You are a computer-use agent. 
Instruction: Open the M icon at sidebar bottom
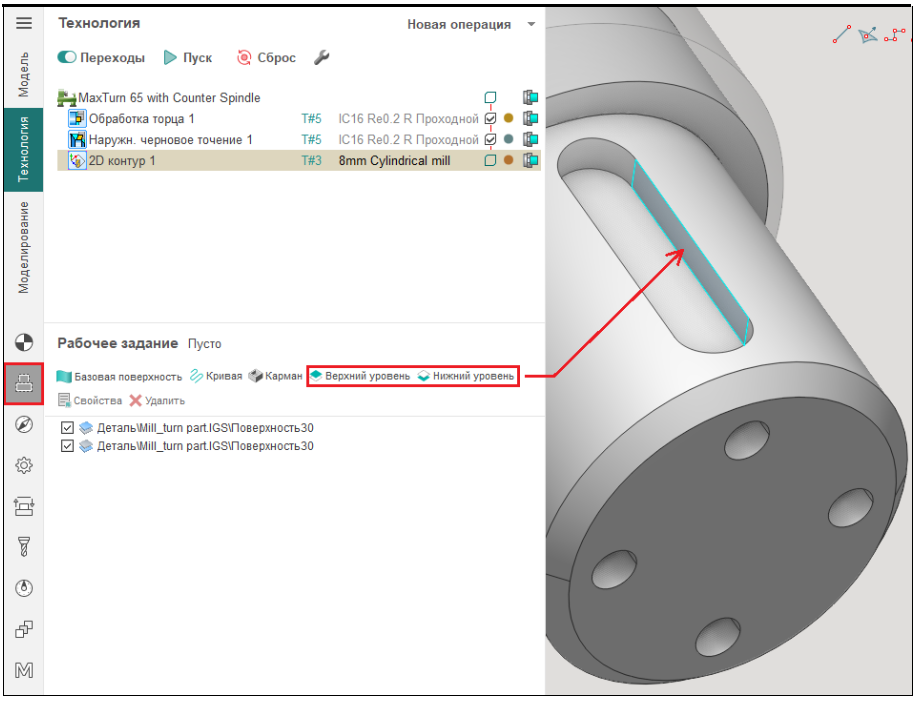point(24,670)
